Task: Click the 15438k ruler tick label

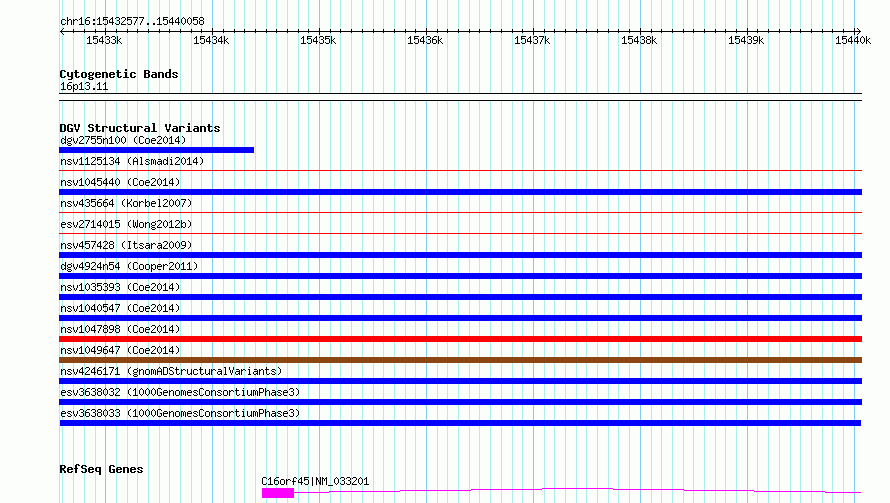Action: [x=639, y=40]
